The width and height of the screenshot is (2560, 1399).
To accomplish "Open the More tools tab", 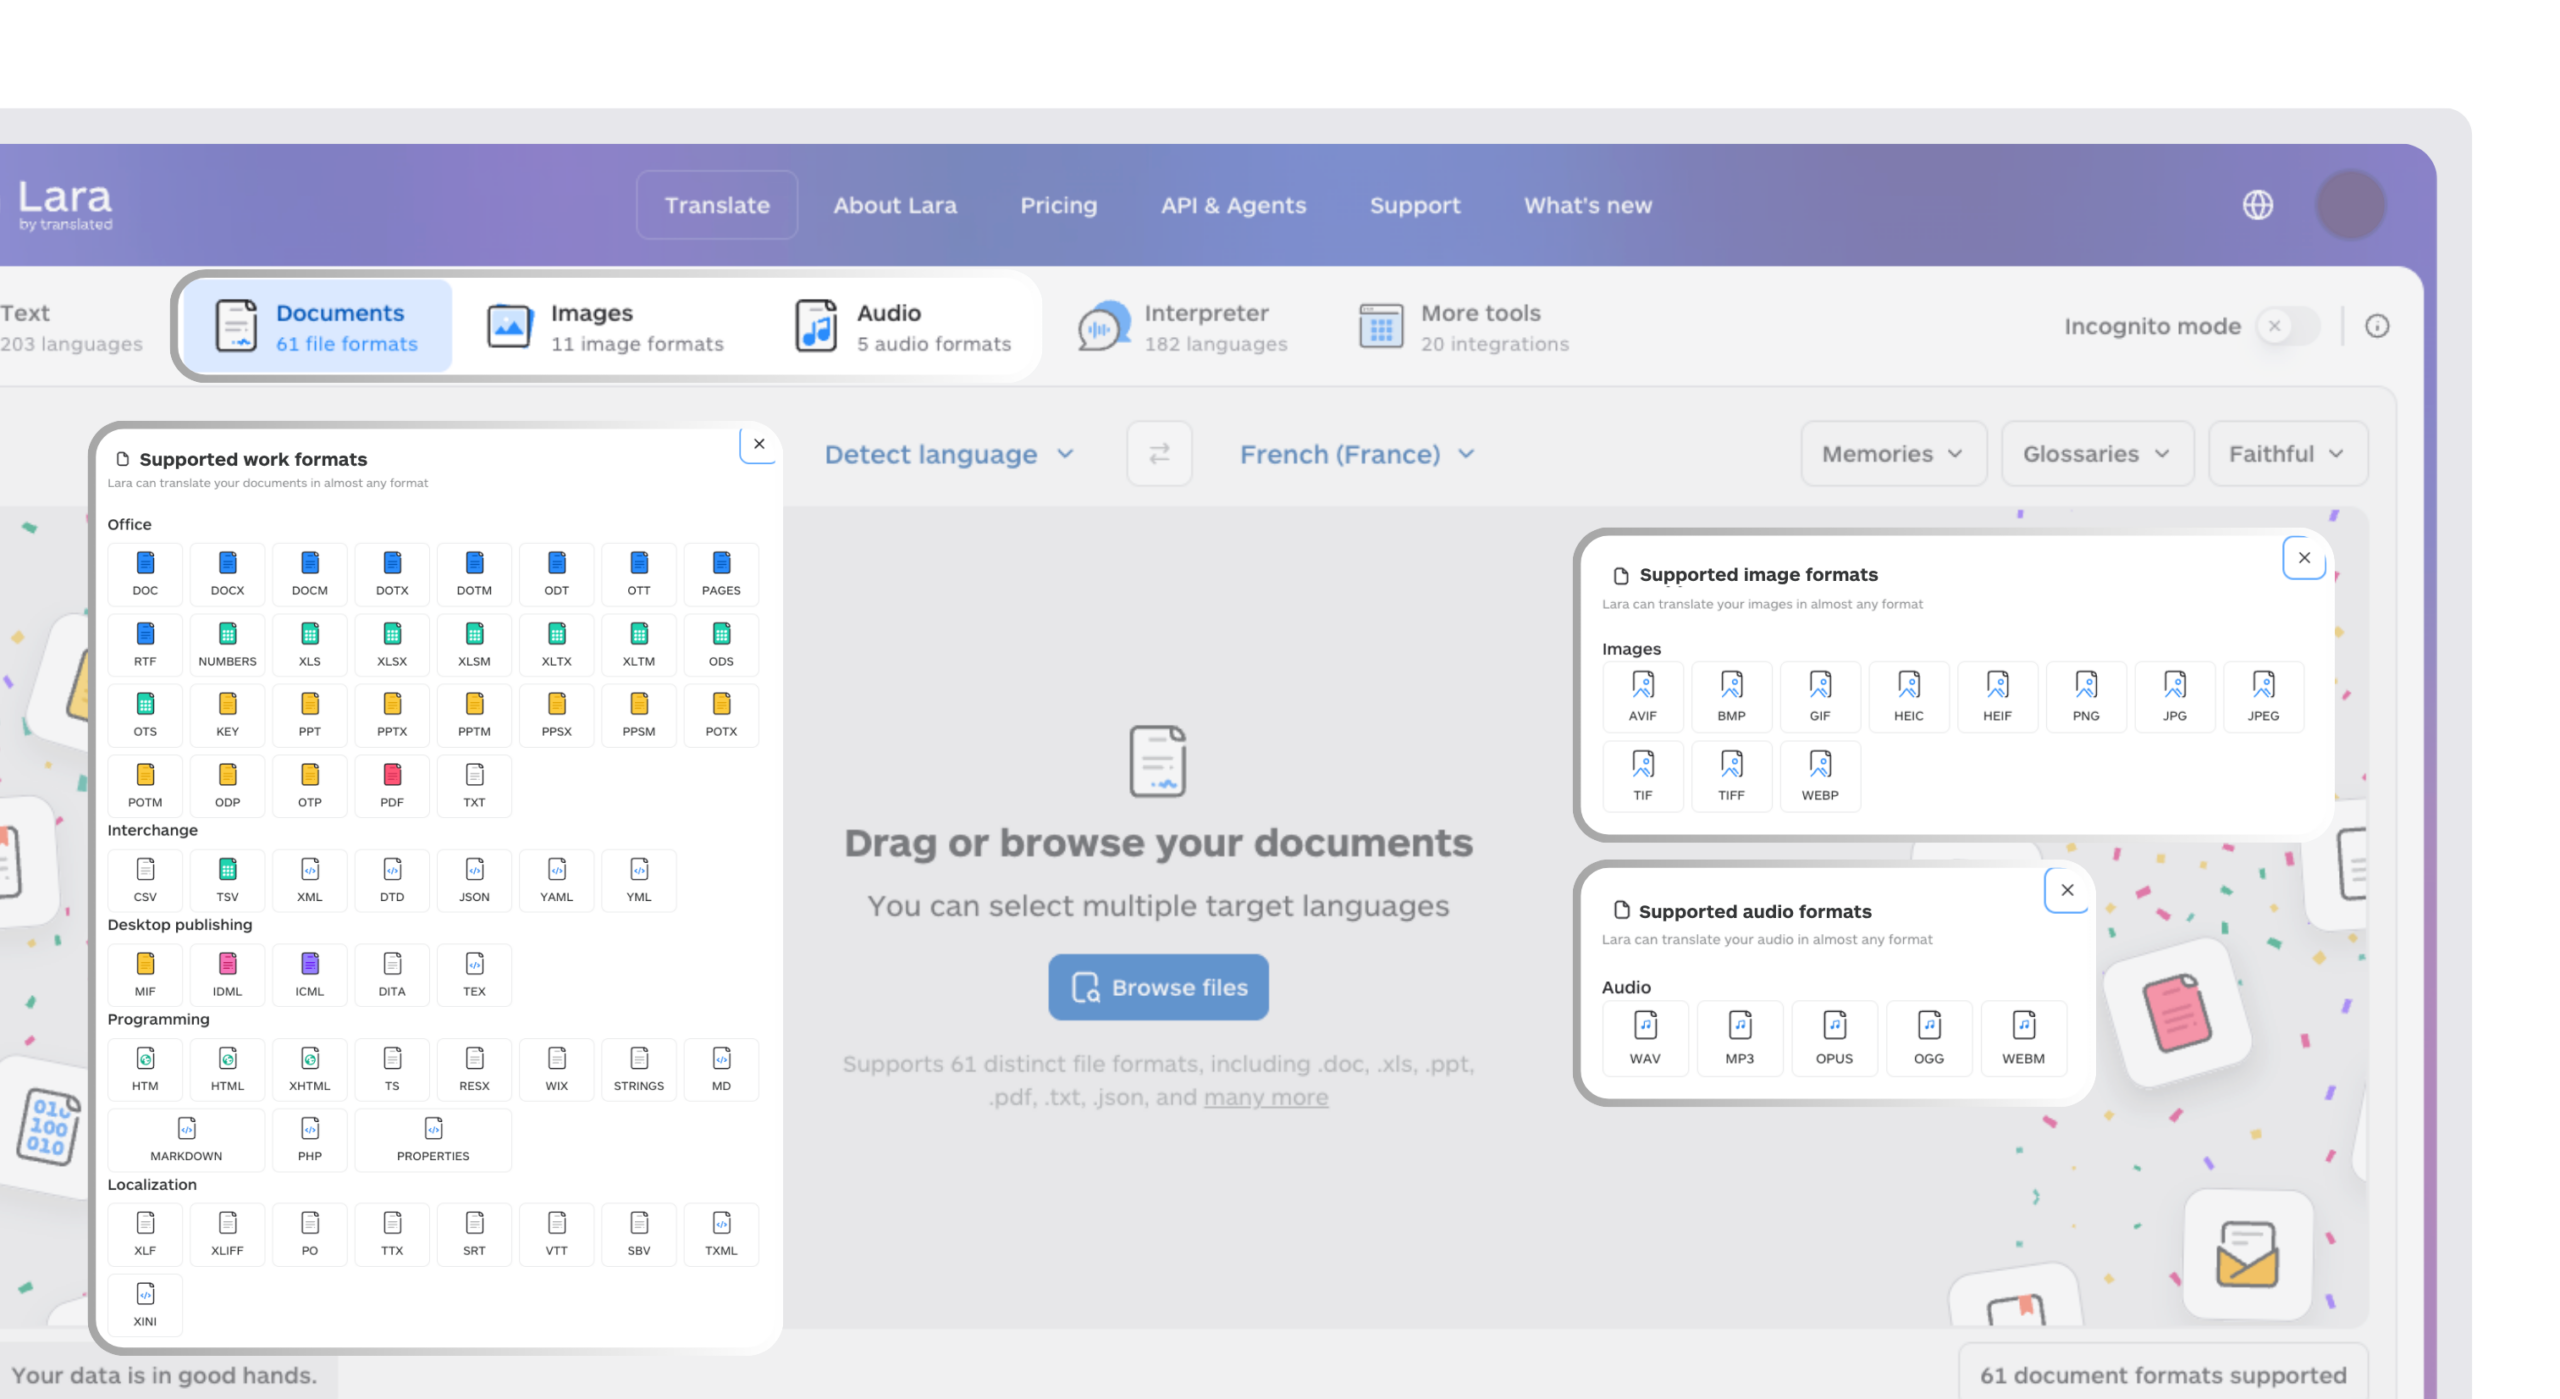I will [1464, 327].
